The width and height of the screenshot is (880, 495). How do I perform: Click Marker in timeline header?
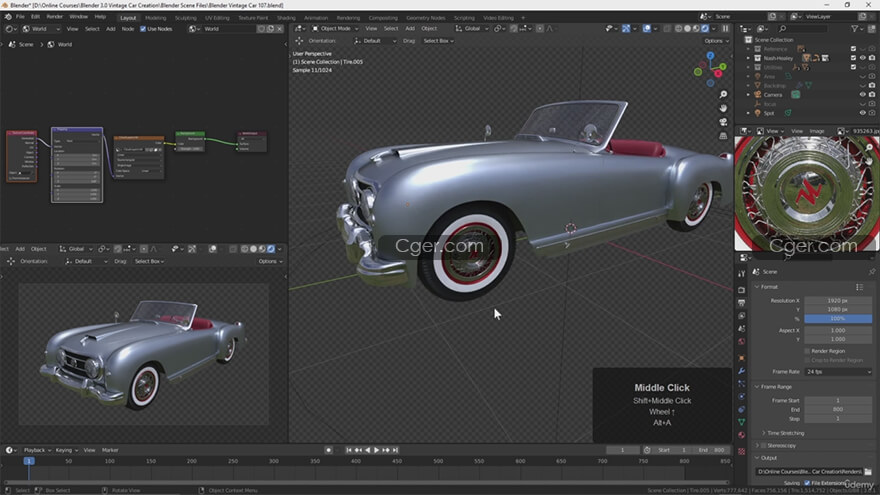pyautogui.click(x=110, y=450)
